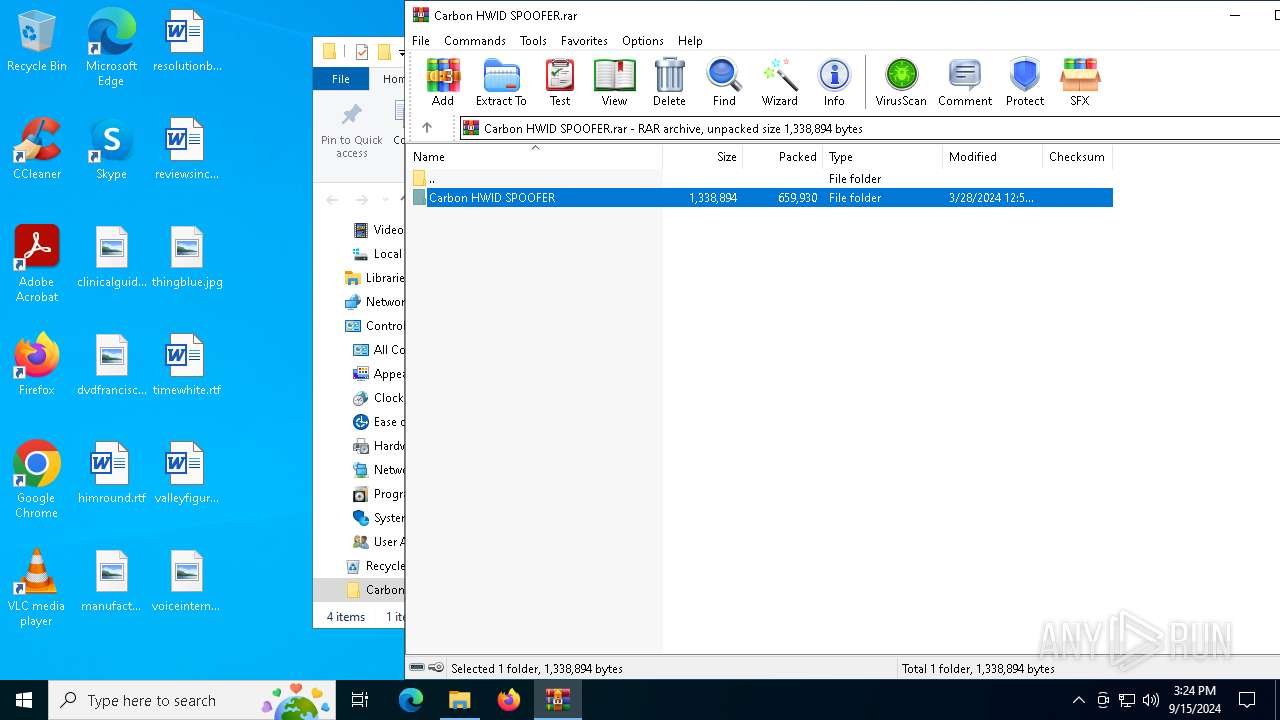This screenshot has width=1280, height=720.
Task: Open the File tab in File Explorer
Action: click(341, 79)
